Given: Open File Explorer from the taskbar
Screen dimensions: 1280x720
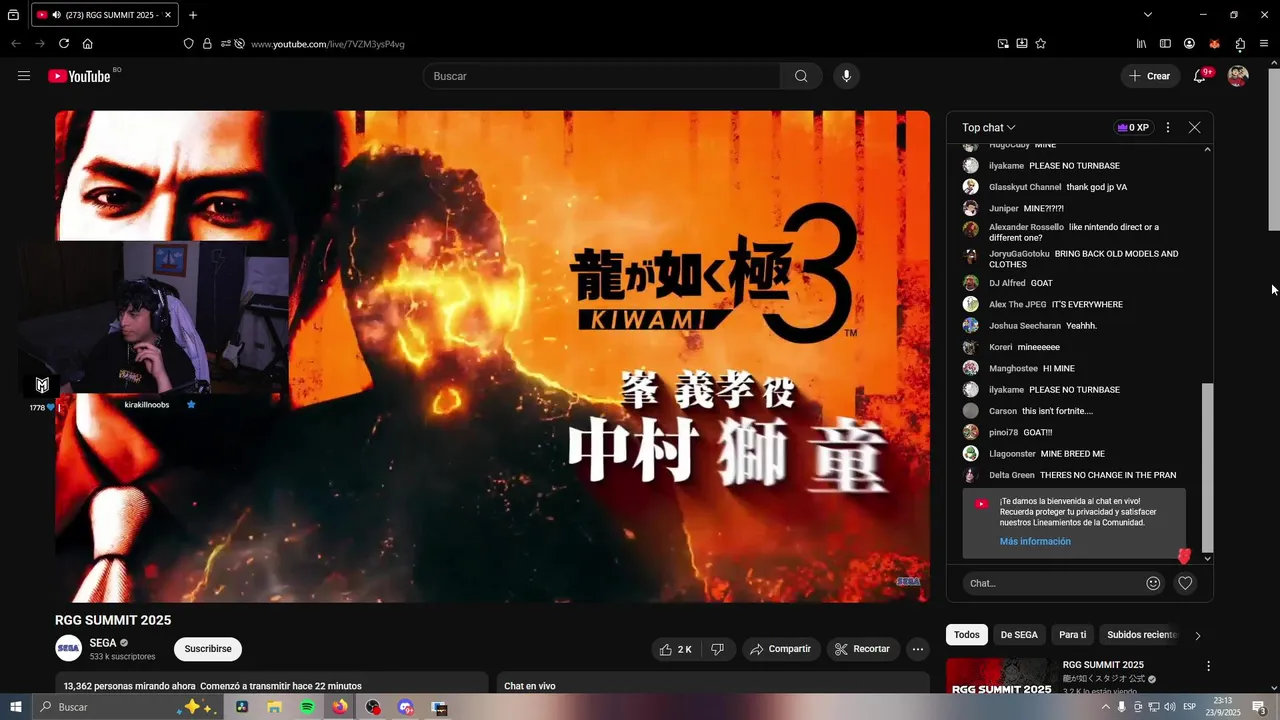Looking at the screenshot, I should [274, 707].
